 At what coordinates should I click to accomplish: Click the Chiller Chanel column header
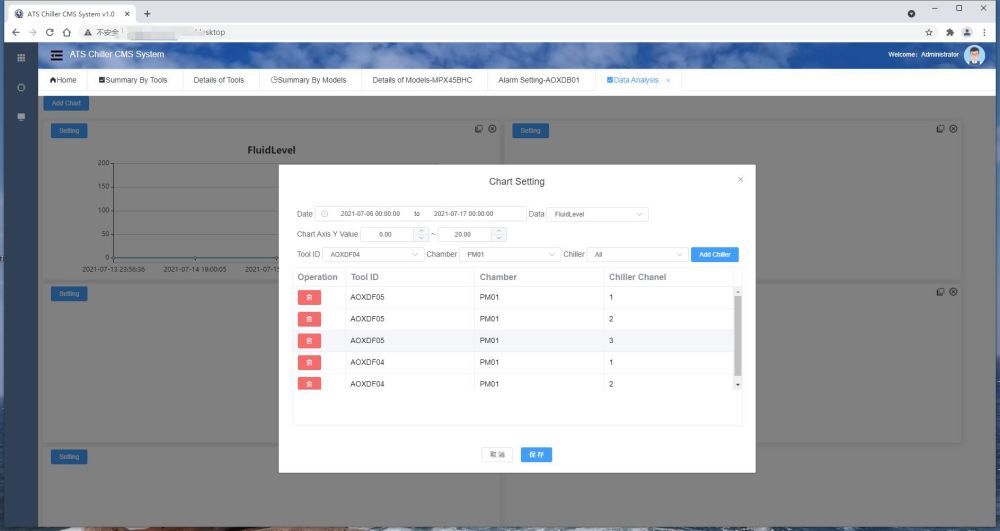[637, 277]
